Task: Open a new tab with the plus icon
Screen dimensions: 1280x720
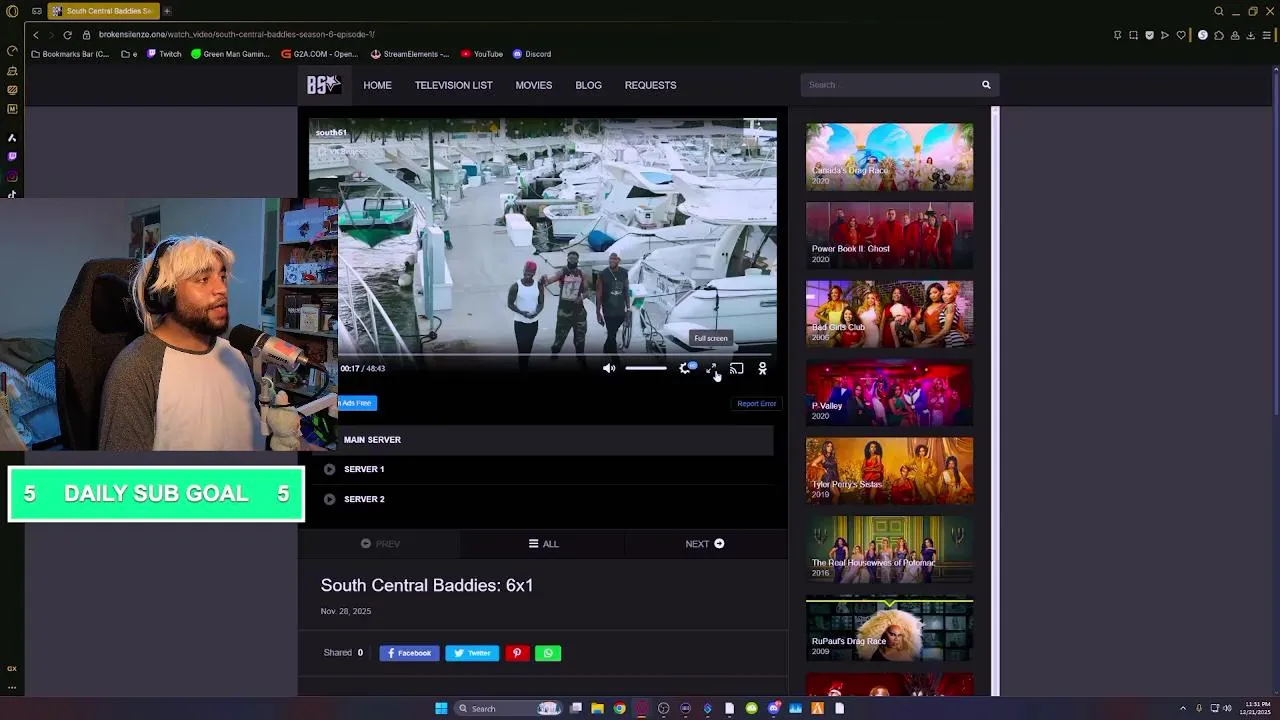Action: click(167, 11)
